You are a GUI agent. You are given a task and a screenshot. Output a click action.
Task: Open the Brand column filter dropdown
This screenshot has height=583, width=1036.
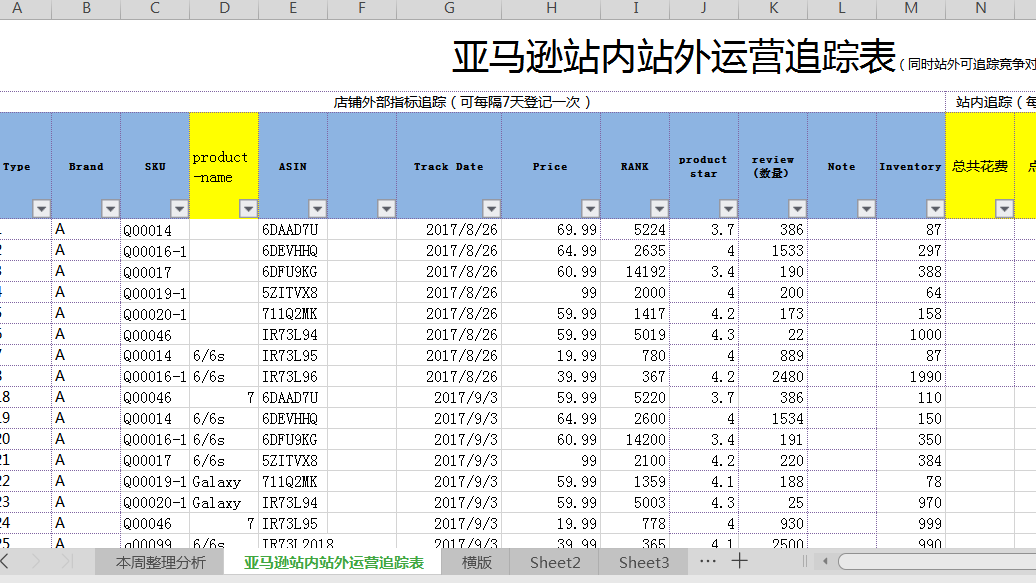coord(110,209)
